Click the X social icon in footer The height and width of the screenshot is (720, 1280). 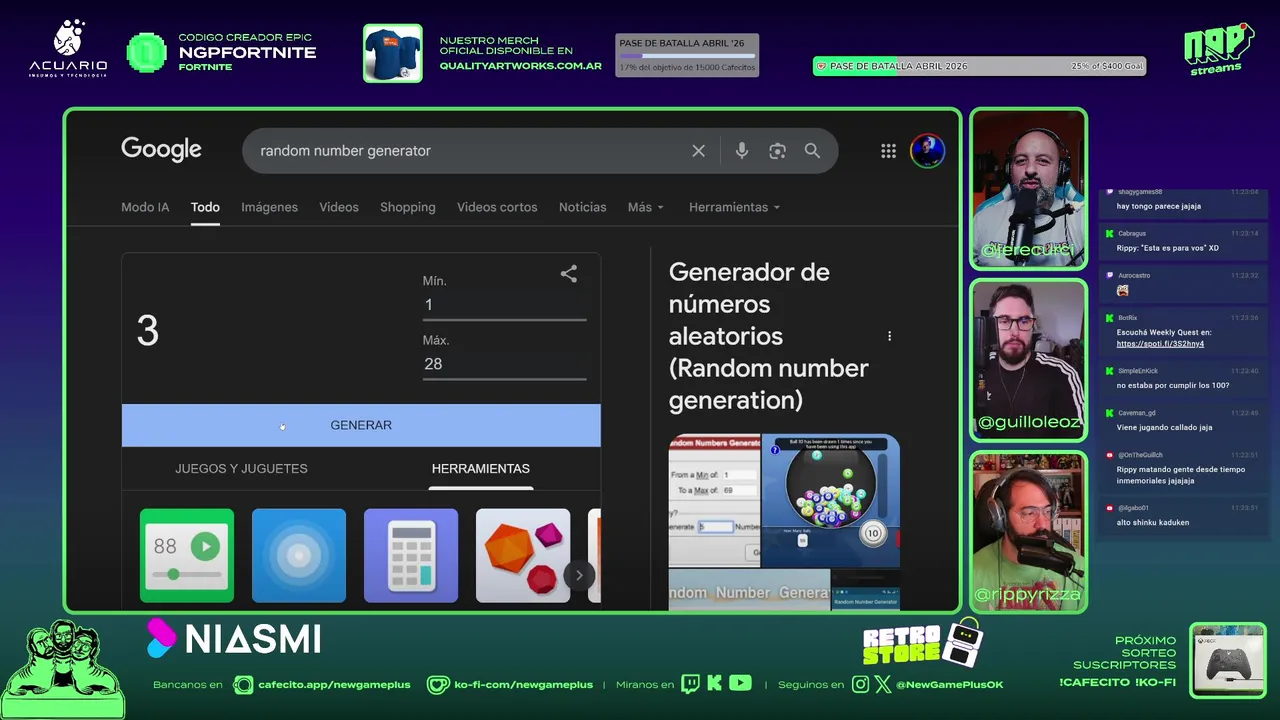click(883, 684)
